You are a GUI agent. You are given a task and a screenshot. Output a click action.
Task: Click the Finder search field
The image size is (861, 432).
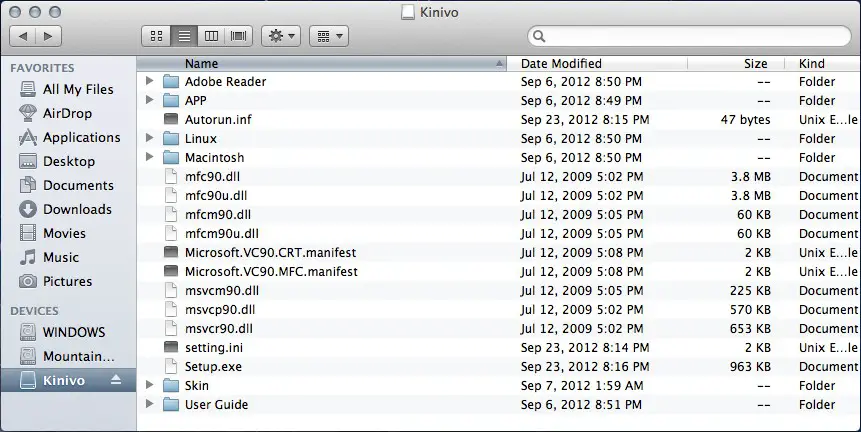pyautogui.click(x=689, y=36)
